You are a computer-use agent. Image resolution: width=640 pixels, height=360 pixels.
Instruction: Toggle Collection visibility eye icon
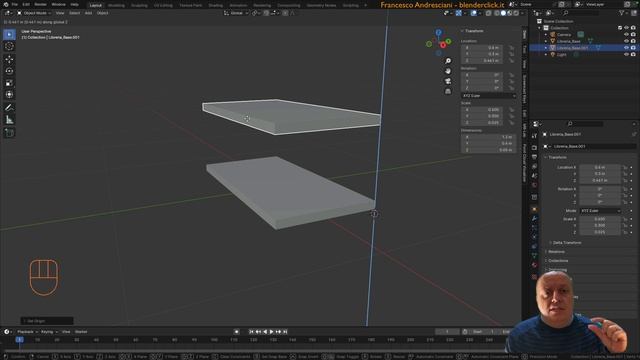pyautogui.click(x=627, y=28)
